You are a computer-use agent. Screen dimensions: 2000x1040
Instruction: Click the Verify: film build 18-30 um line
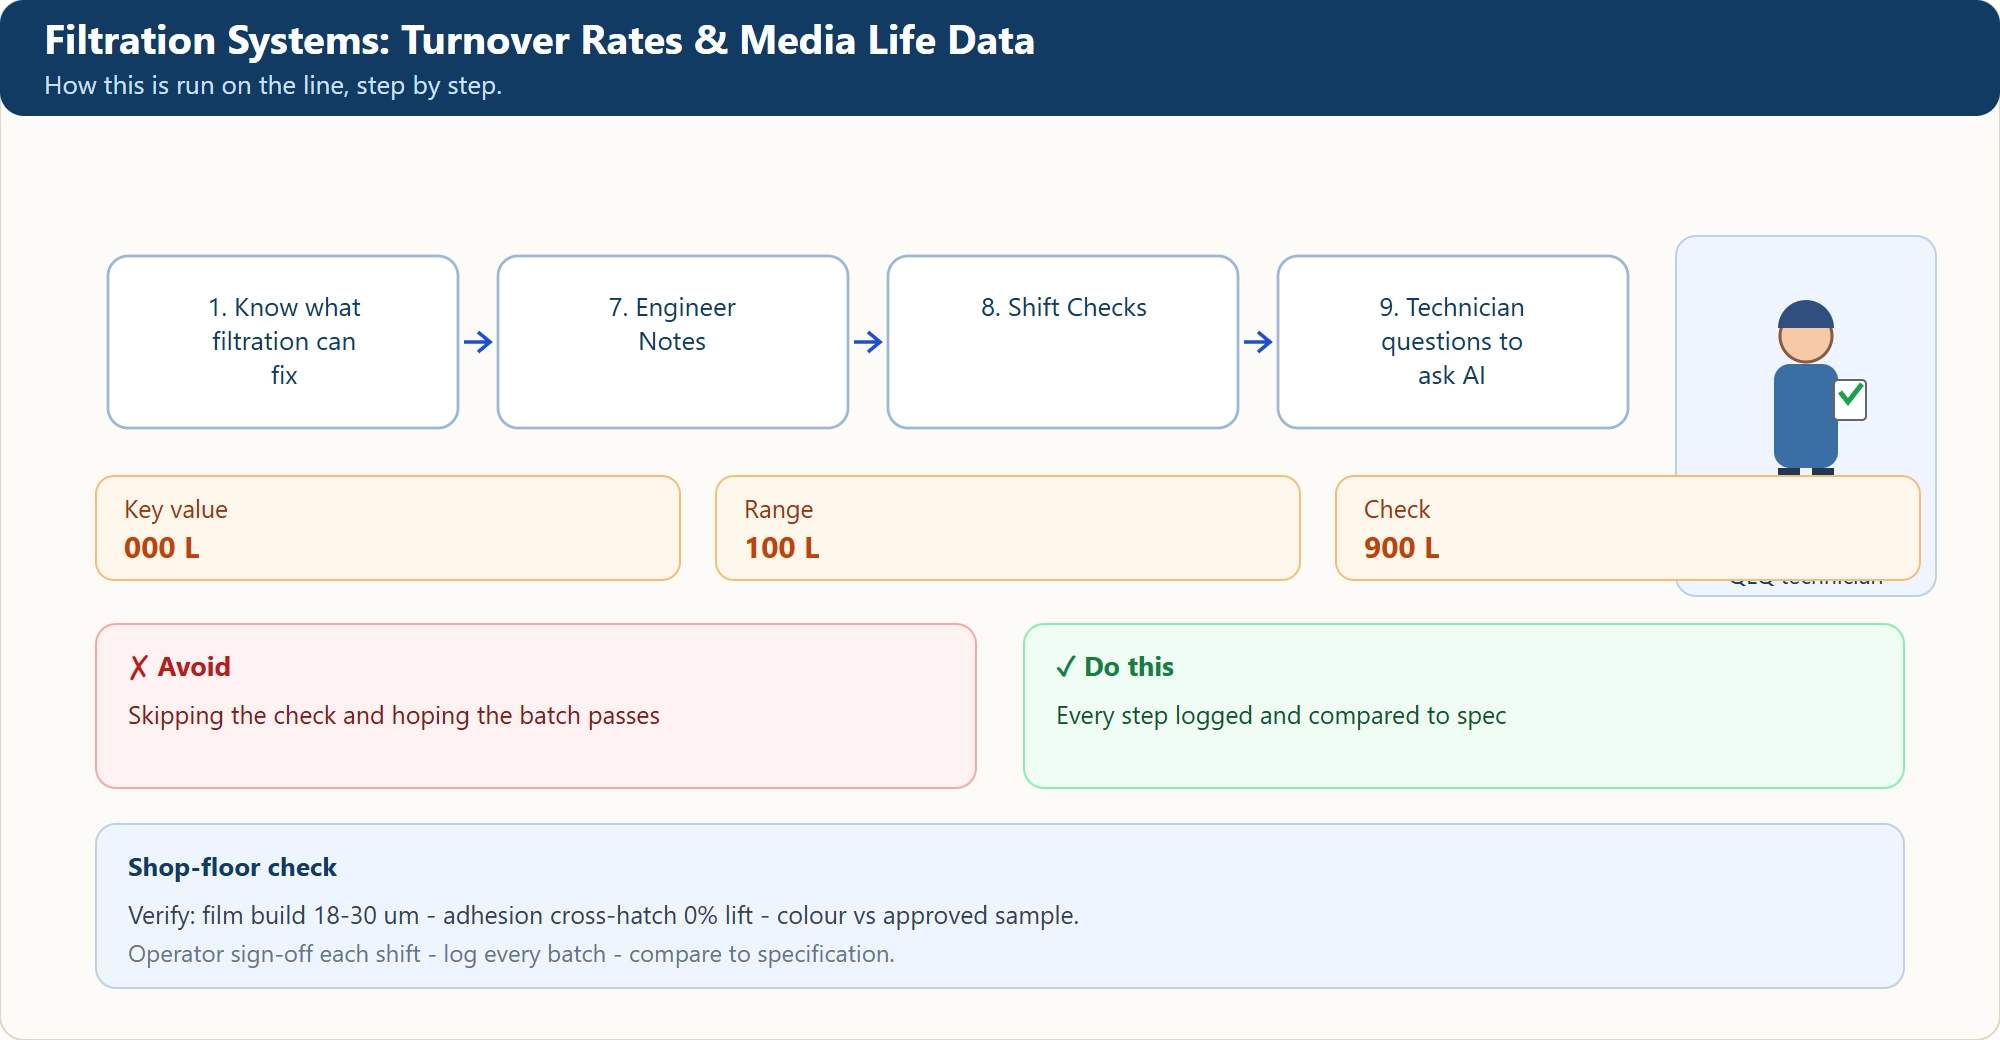pos(603,916)
